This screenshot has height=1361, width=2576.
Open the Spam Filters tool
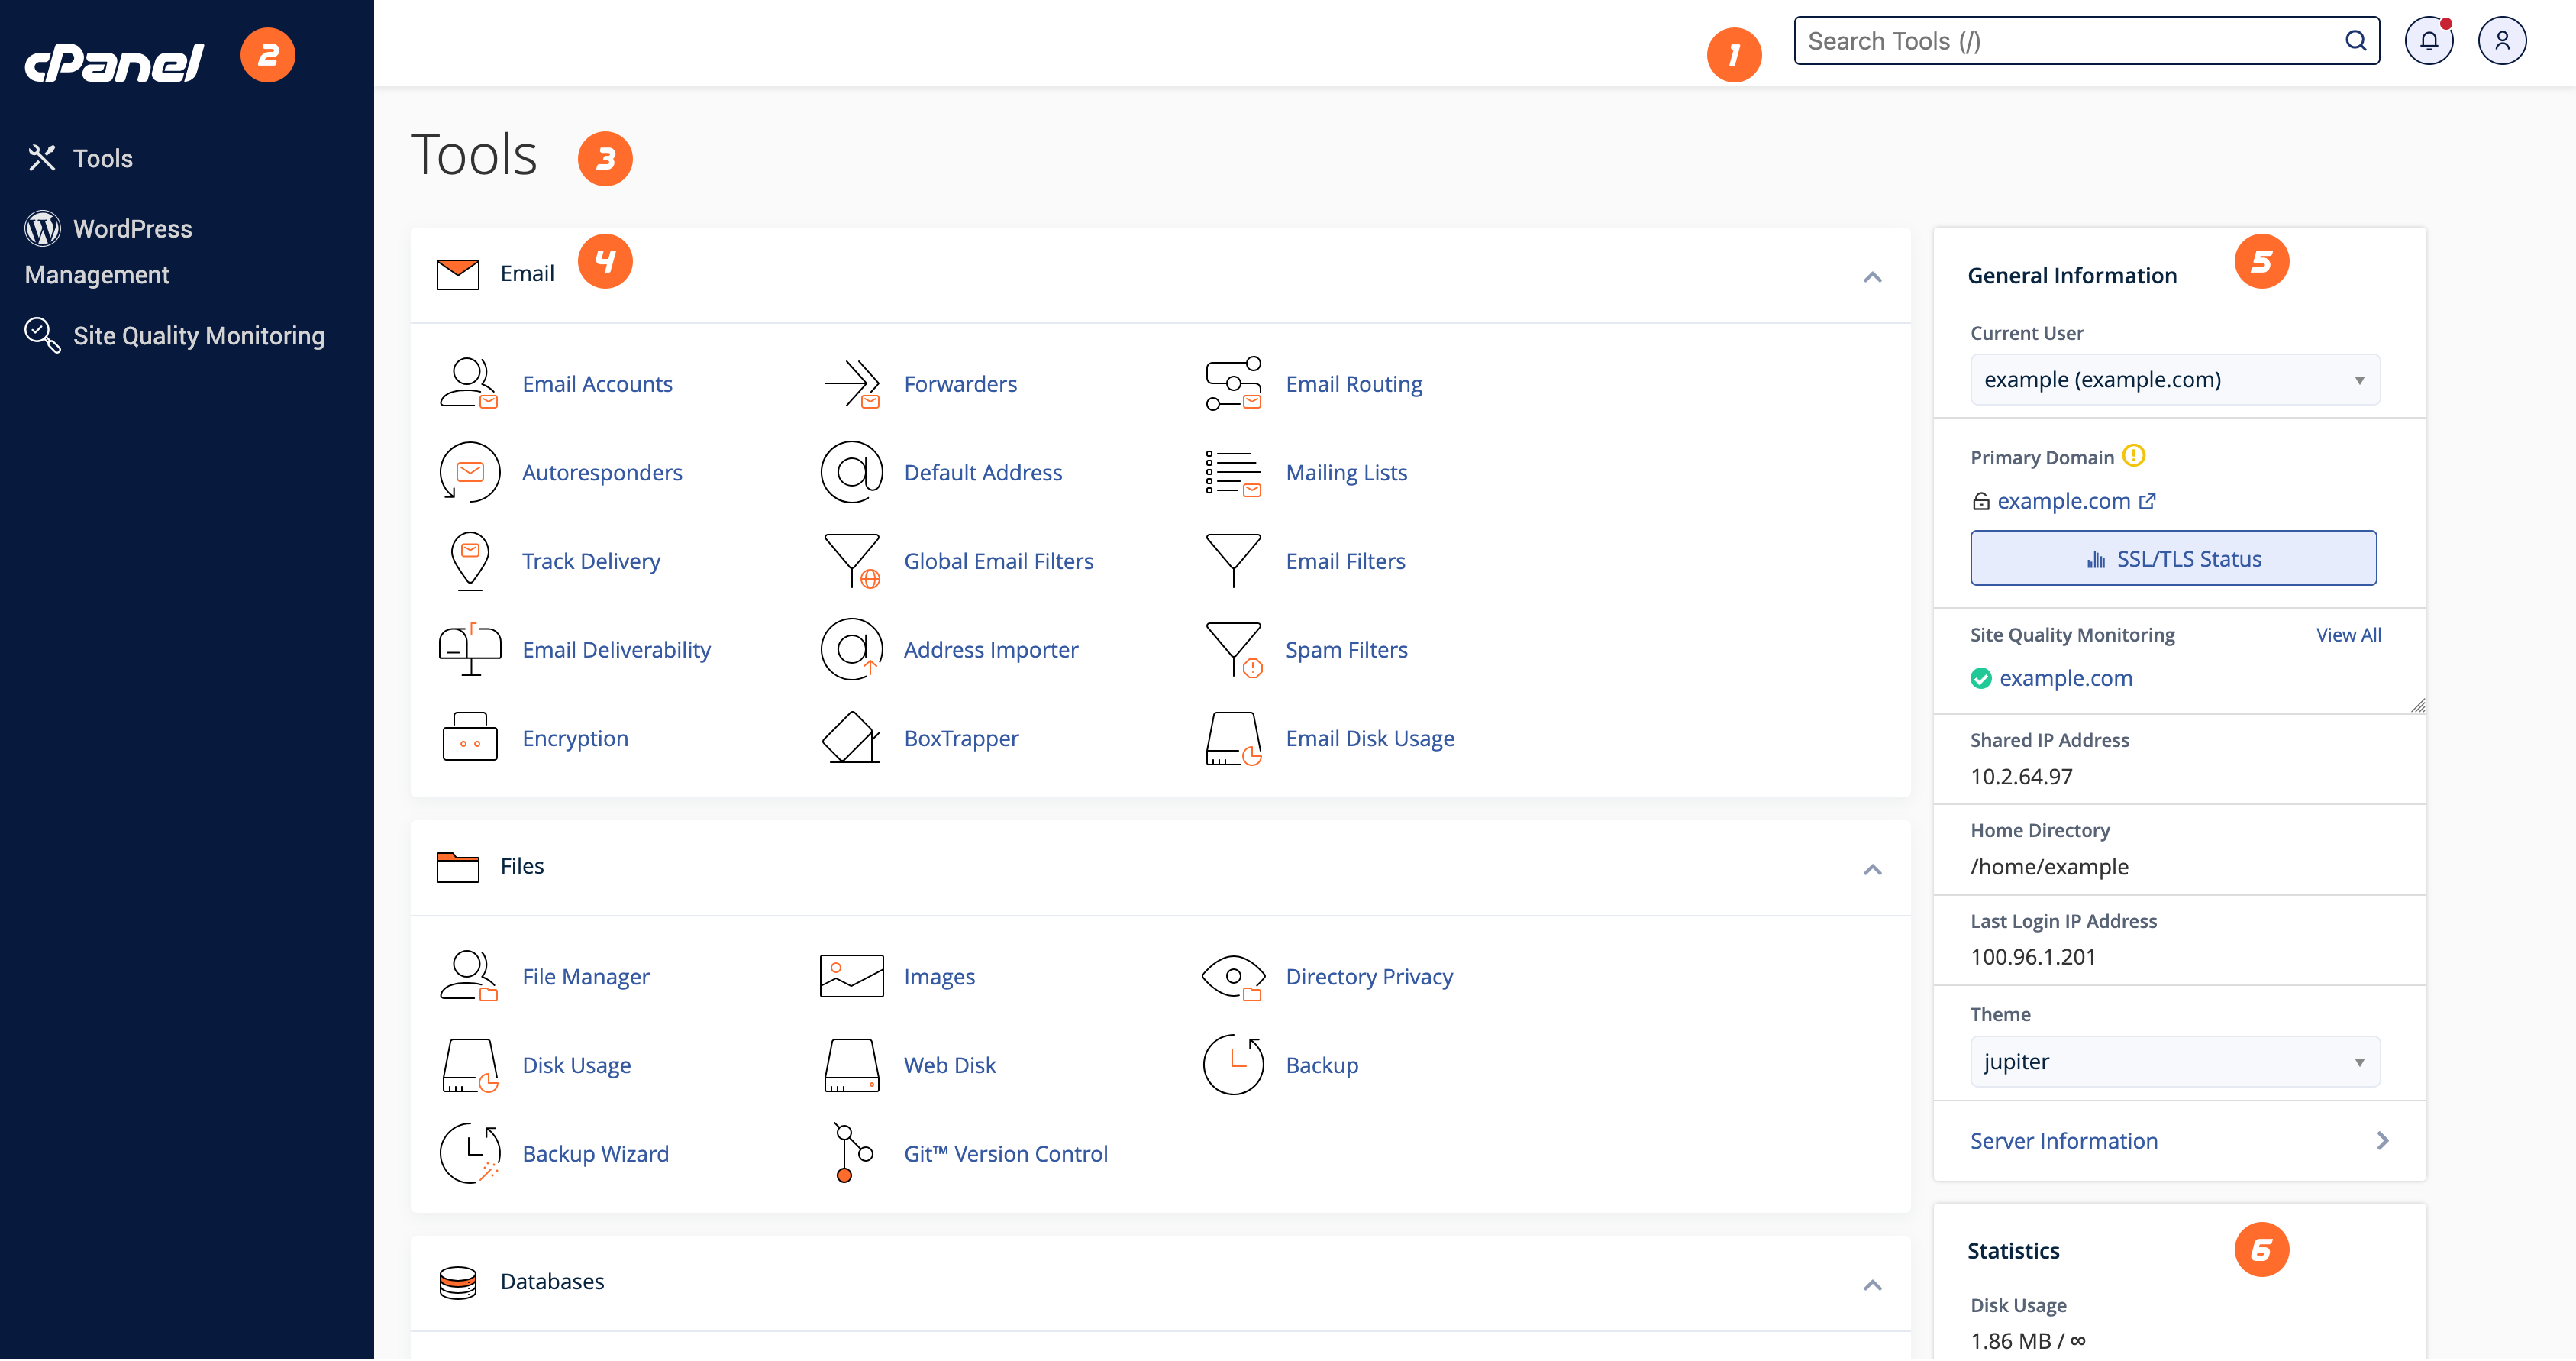point(1346,649)
